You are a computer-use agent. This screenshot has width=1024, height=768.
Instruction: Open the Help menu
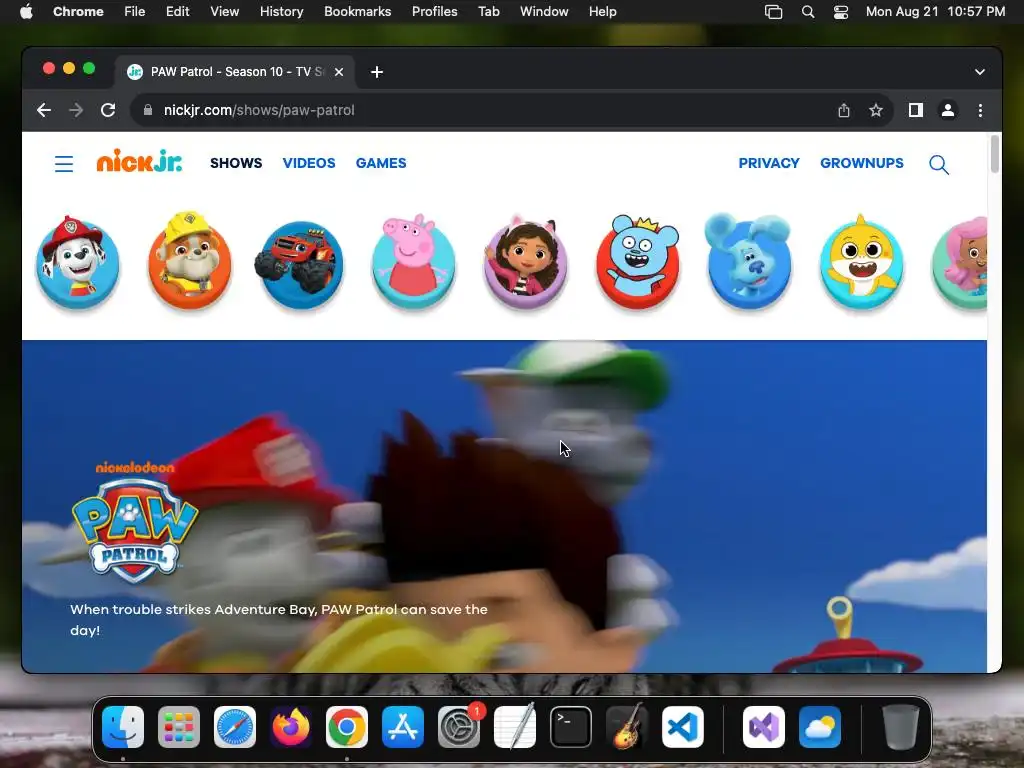click(x=602, y=12)
